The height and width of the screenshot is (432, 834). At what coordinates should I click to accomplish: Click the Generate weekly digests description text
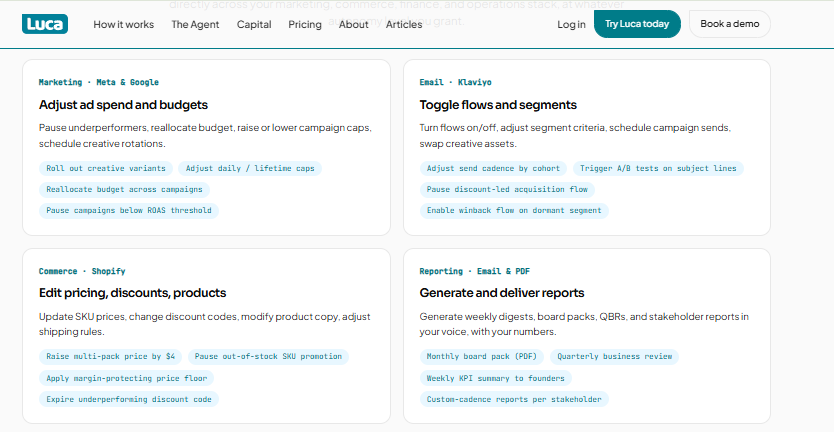[584, 324]
